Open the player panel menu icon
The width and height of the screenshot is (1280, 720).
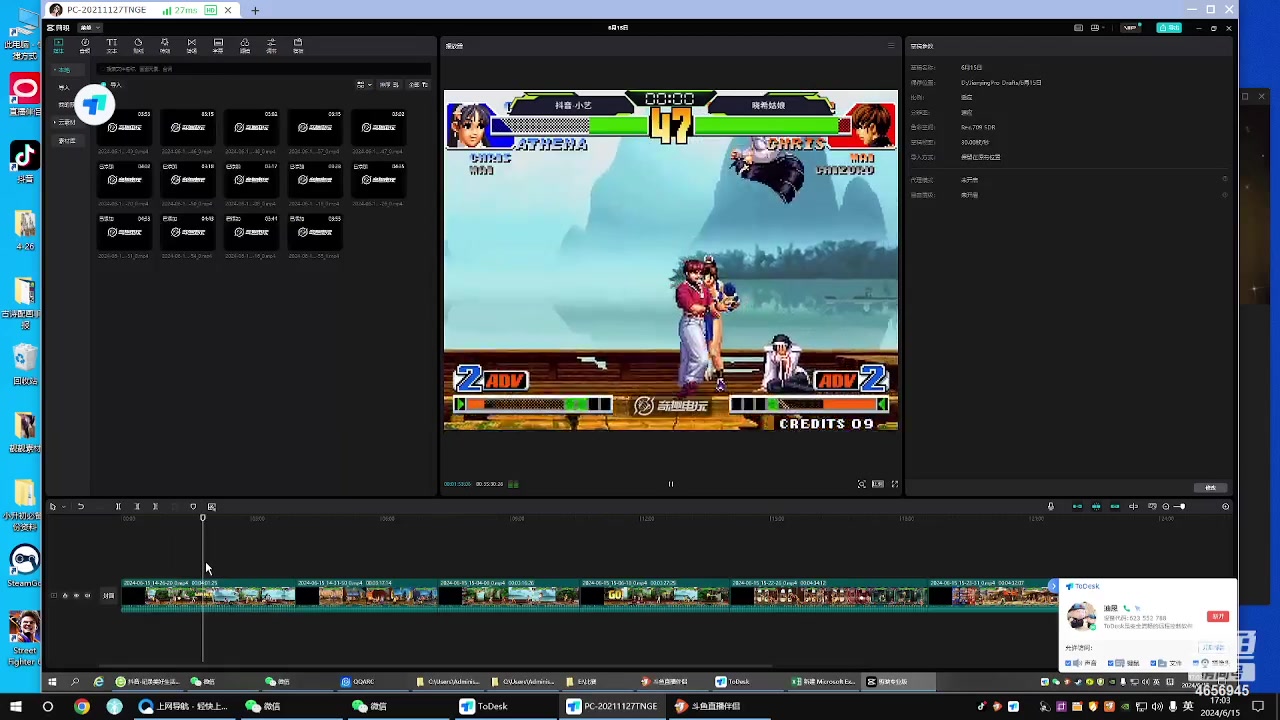(x=891, y=46)
